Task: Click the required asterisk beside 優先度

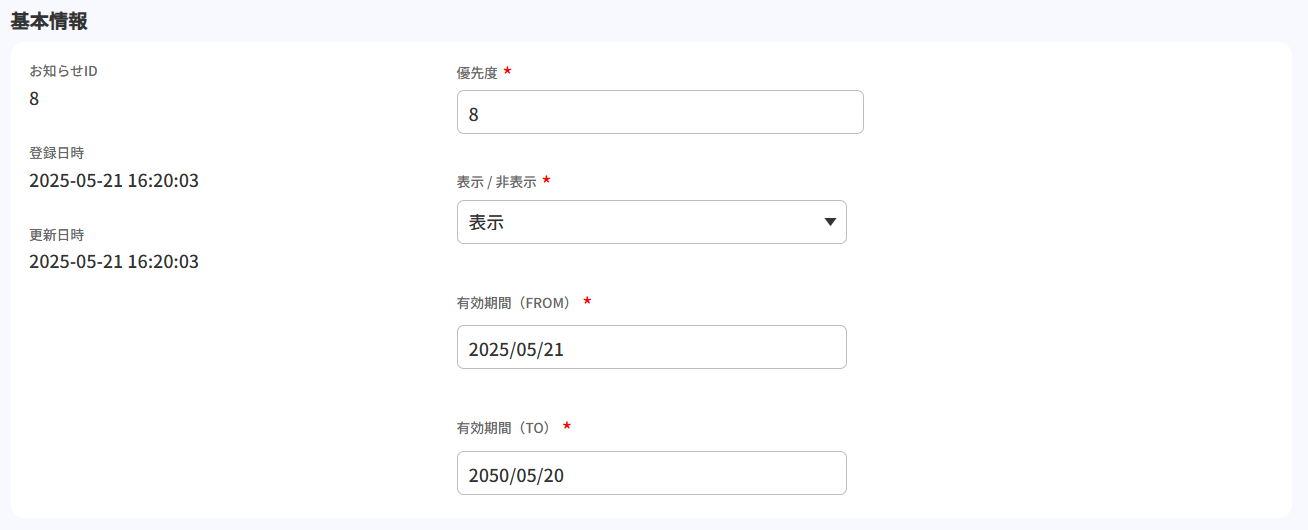Action: [507, 72]
